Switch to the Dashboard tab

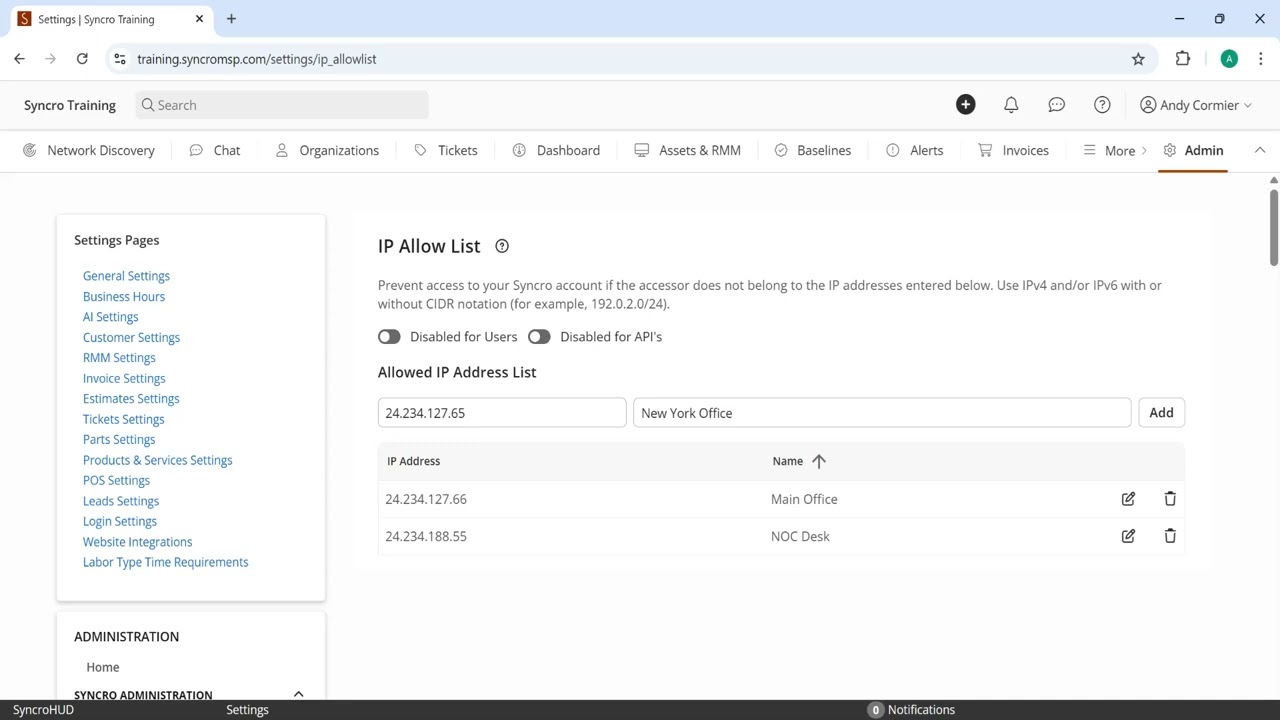pos(556,151)
